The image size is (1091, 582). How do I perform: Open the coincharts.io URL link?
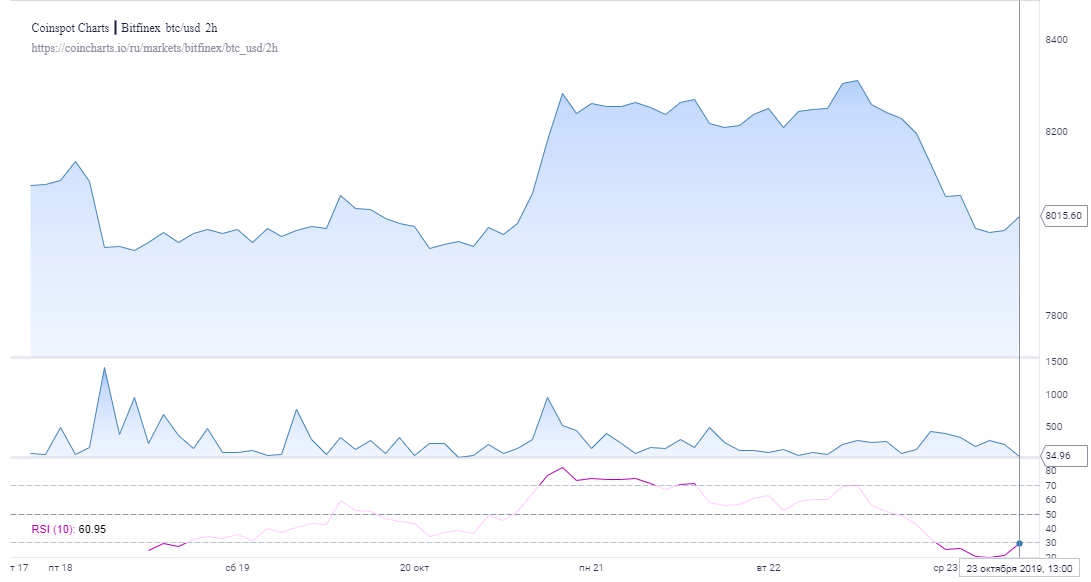pos(154,48)
